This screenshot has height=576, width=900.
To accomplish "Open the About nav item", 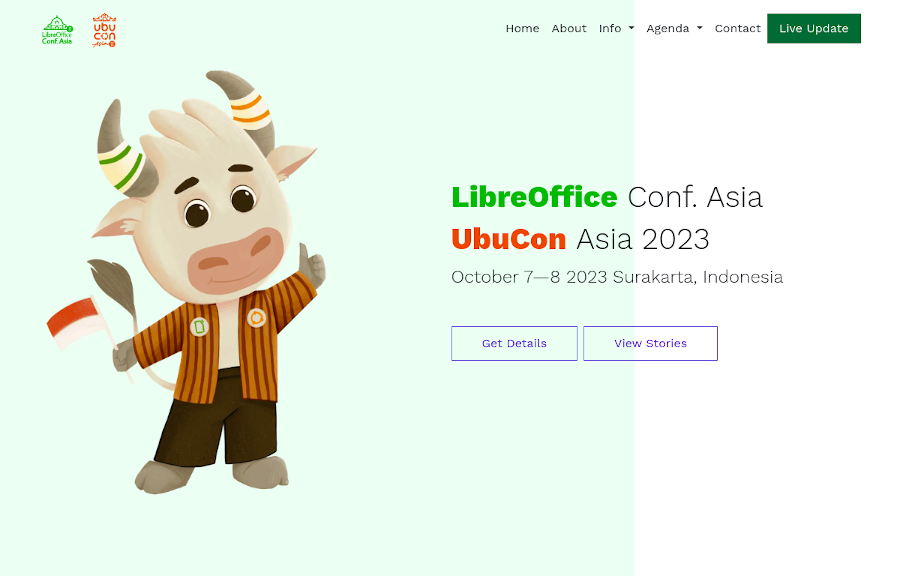I will click(x=569, y=28).
